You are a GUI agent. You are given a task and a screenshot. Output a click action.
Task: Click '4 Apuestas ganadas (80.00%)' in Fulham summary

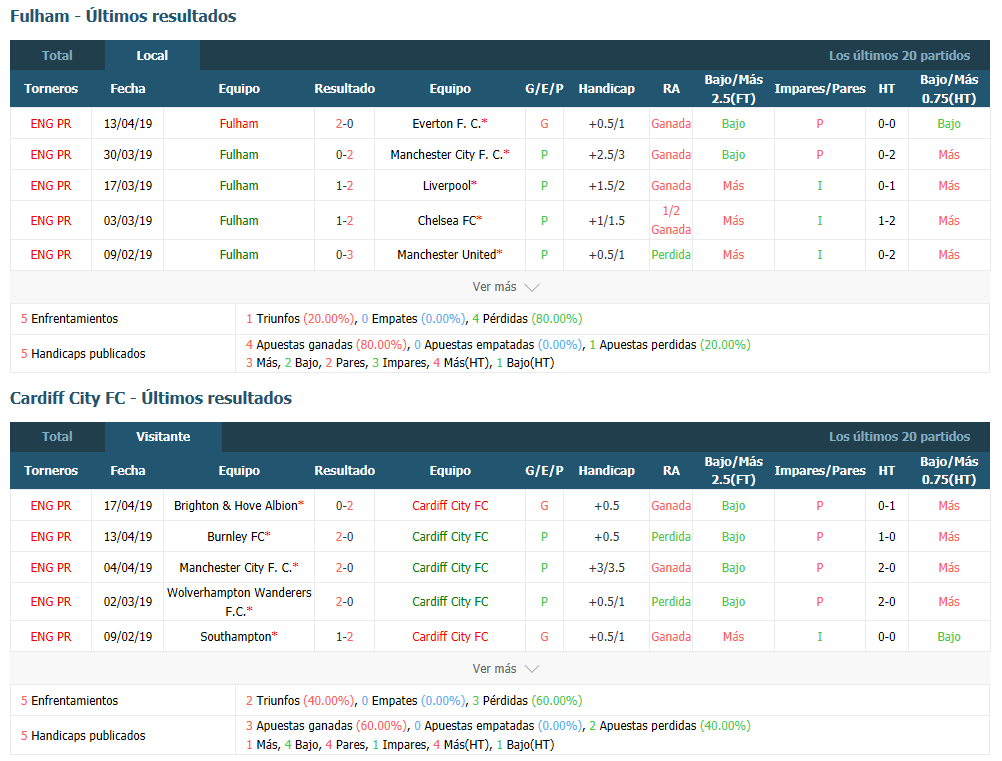point(326,345)
